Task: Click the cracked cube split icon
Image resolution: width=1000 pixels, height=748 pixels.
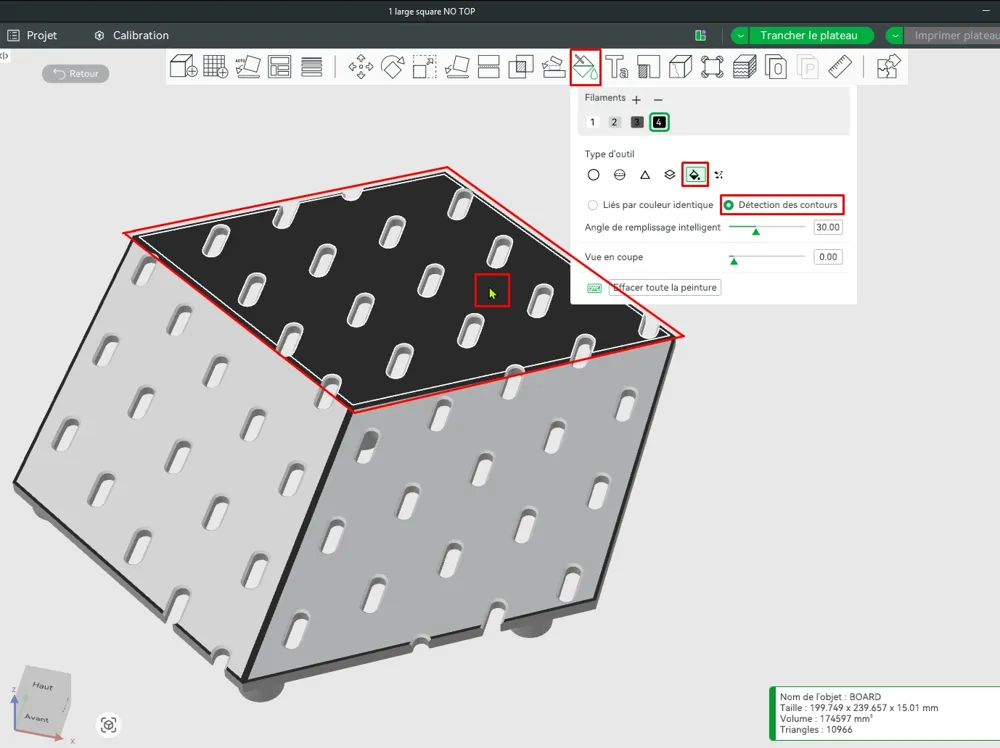Action: pos(680,66)
